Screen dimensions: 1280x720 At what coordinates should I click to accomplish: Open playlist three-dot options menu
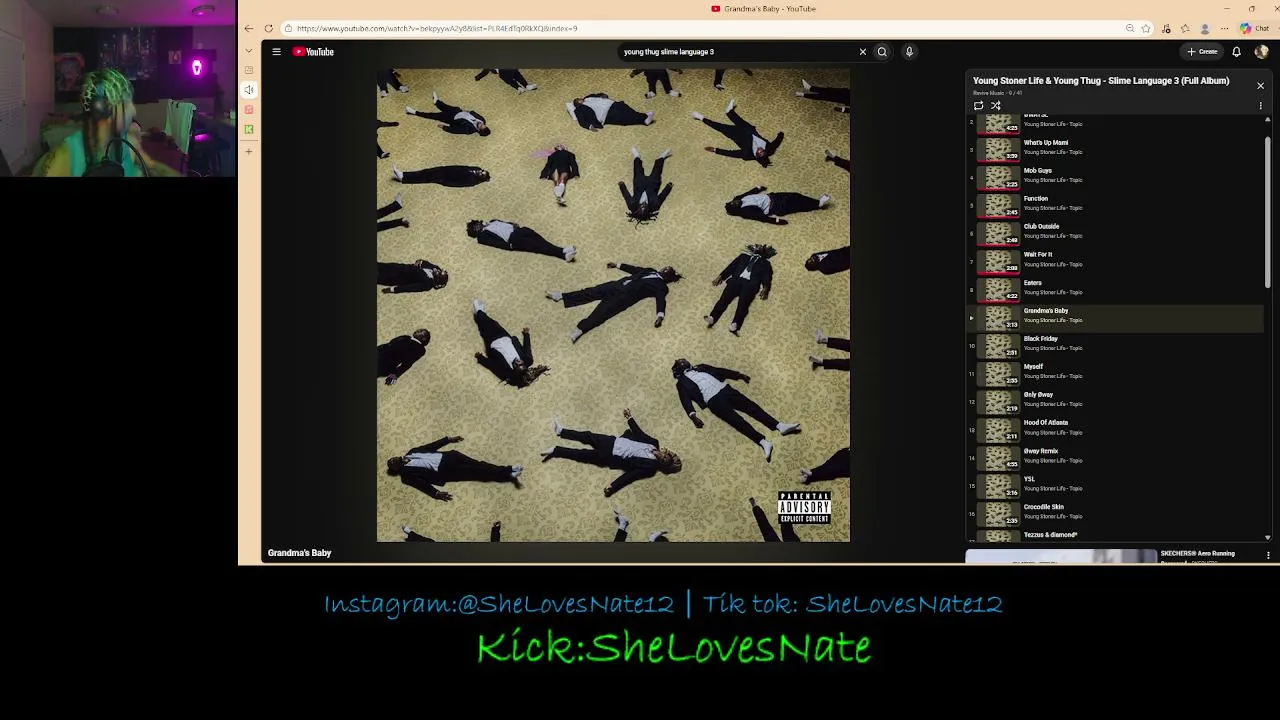click(1260, 105)
